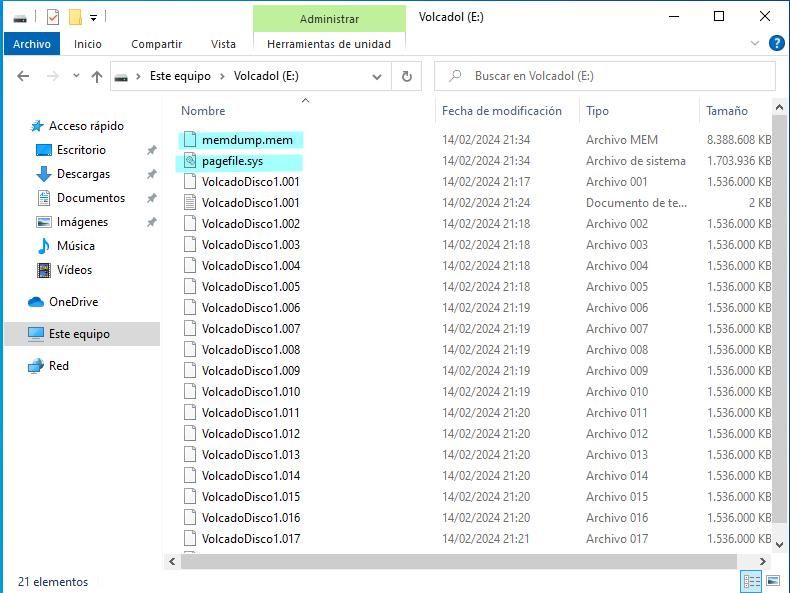The height and width of the screenshot is (593, 790).
Task: Open the address bar history dropdown
Action: click(377, 76)
